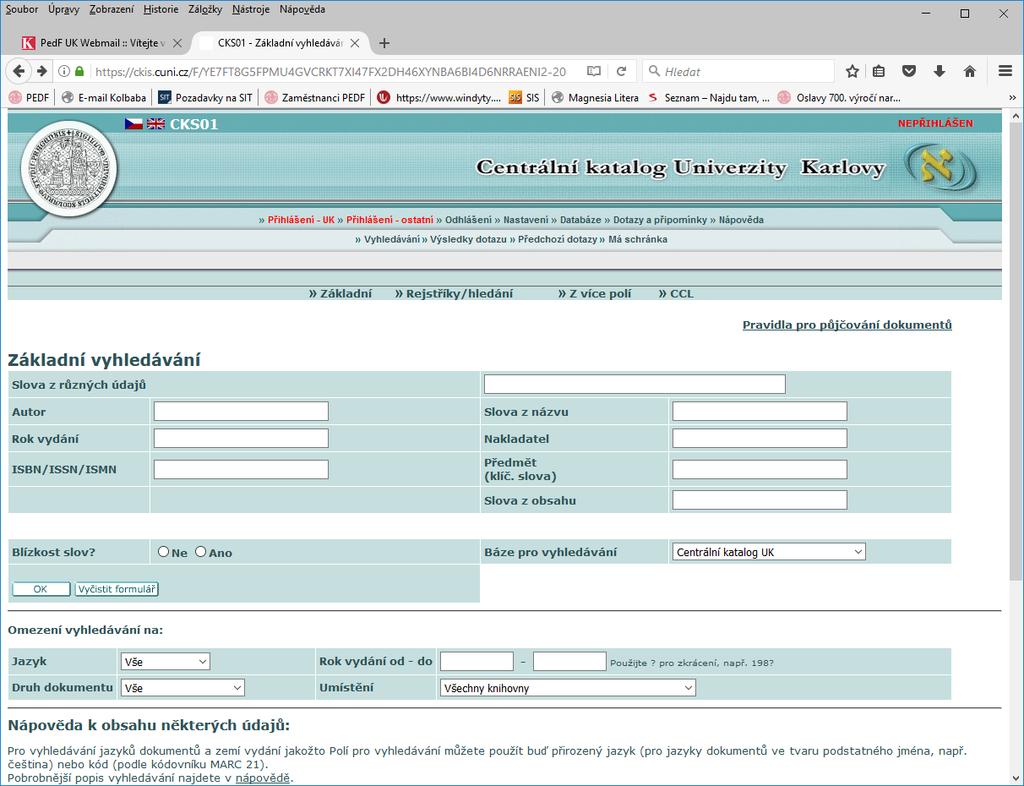Show bookmarks list icon
This screenshot has width=1024, height=786.
click(x=879, y=71)
